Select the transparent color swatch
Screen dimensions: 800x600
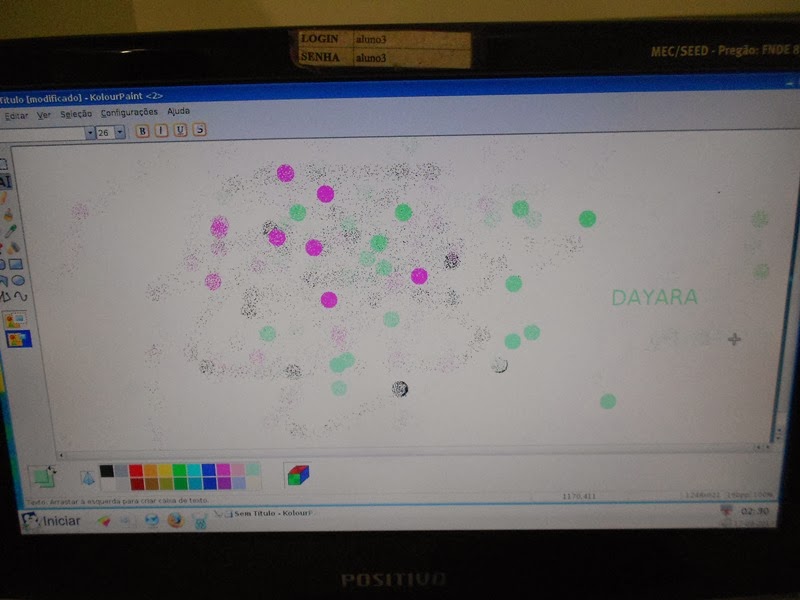point(87,478)
